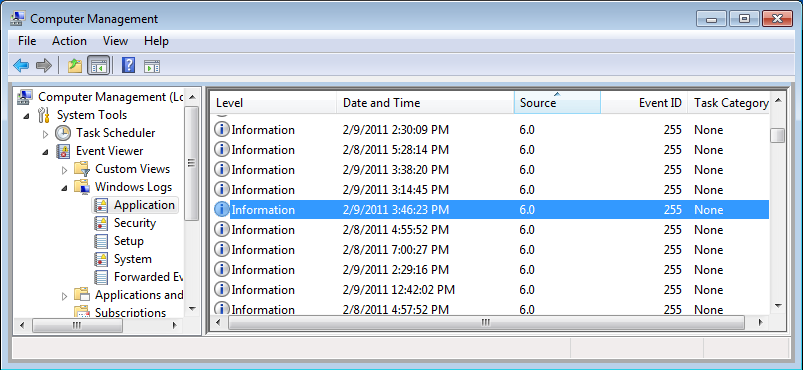Click the Security log icon
The width and height of the screenshot is (803, 370).
[x=101, y=223]
